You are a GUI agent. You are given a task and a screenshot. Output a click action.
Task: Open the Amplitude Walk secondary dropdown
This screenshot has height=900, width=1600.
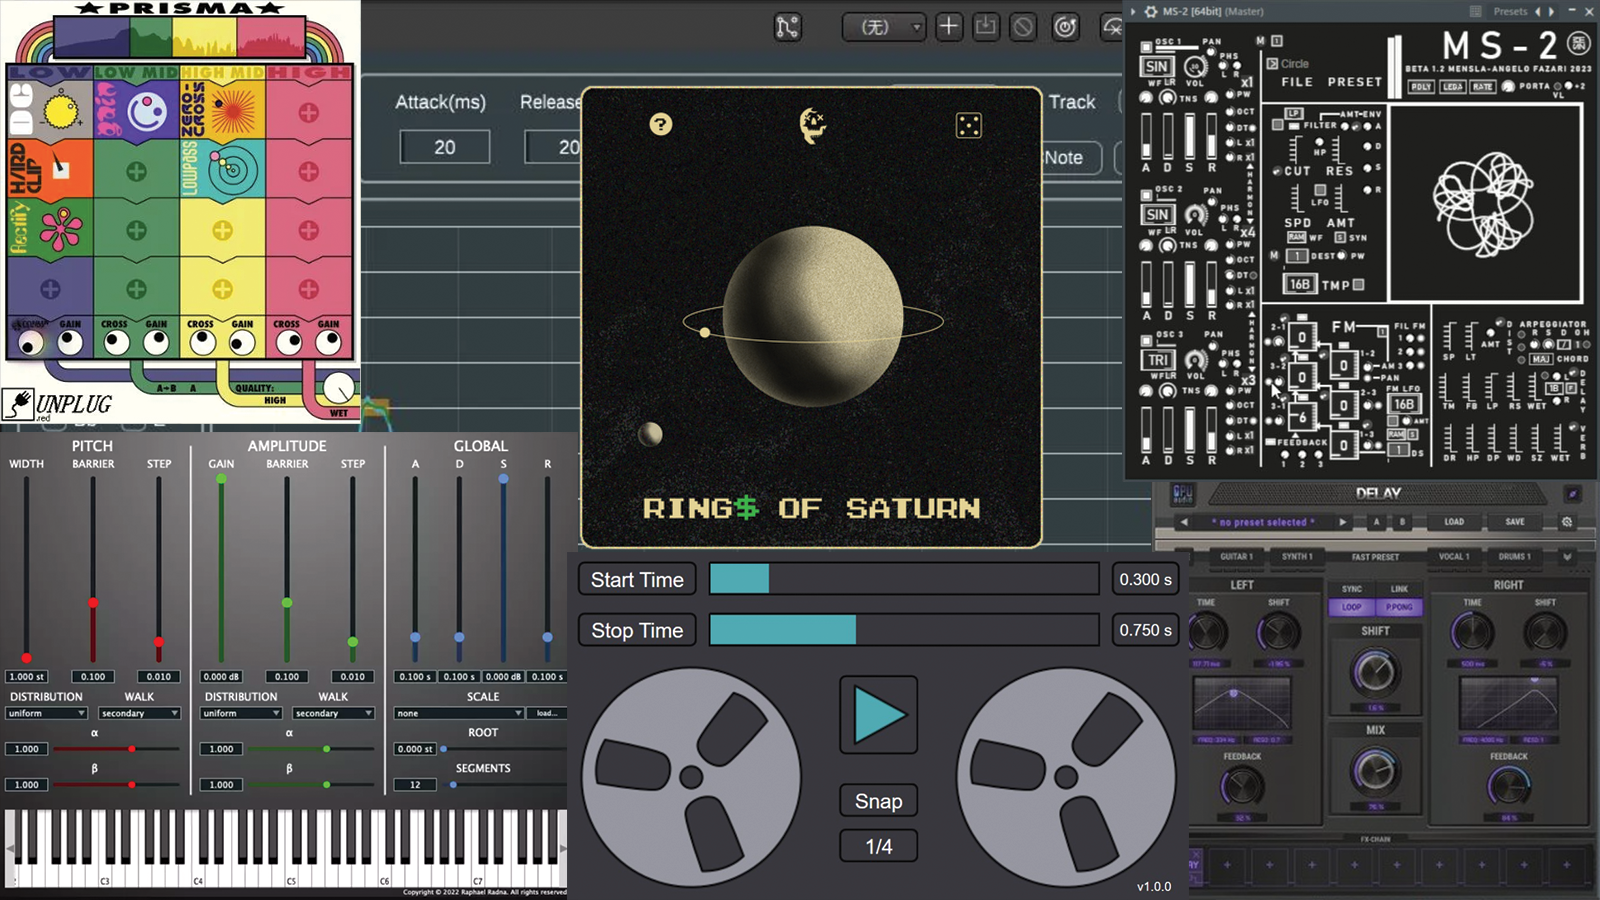click(332, 713)
